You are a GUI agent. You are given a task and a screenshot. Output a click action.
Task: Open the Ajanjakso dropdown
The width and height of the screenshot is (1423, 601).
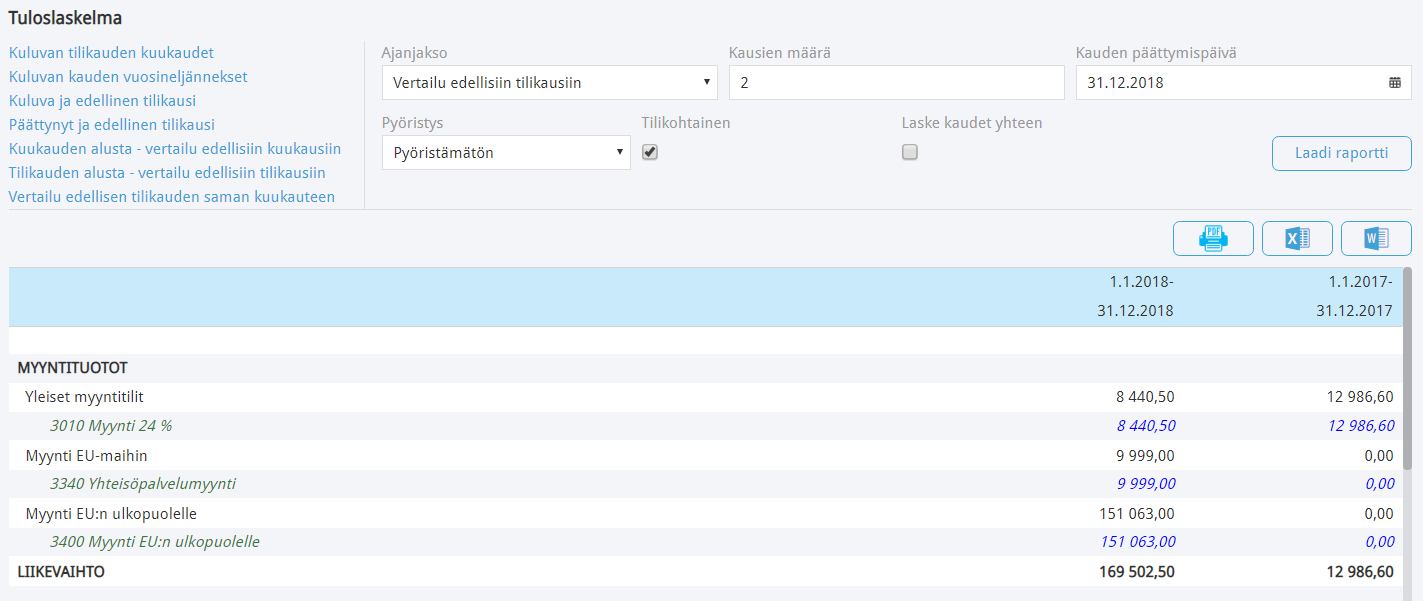[550, 83]
